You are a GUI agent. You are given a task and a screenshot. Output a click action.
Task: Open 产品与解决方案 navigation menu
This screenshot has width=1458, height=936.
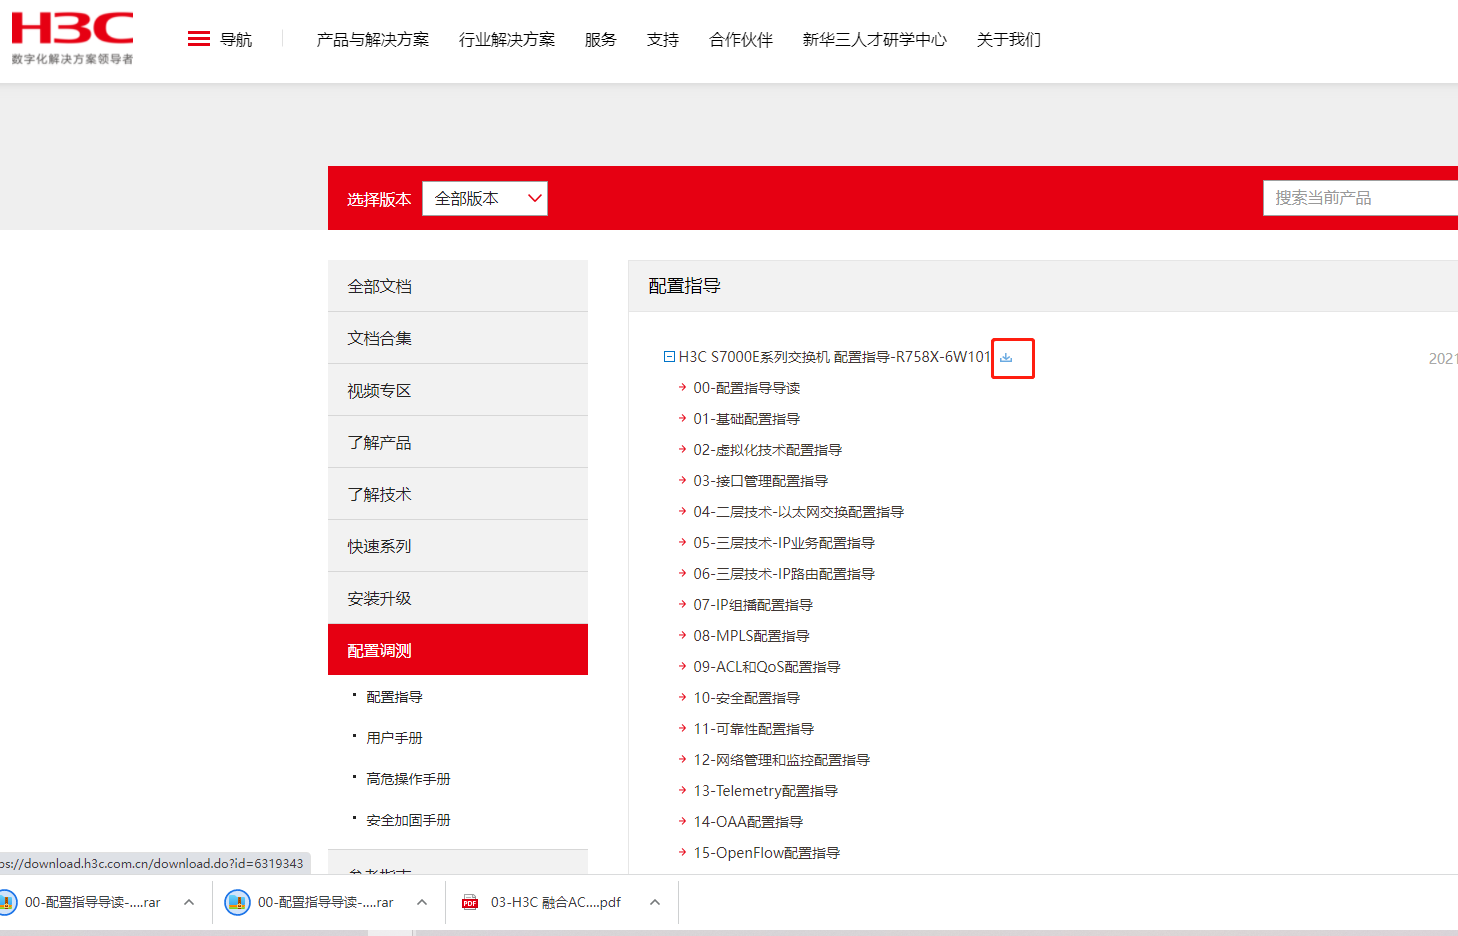[373, 39]
